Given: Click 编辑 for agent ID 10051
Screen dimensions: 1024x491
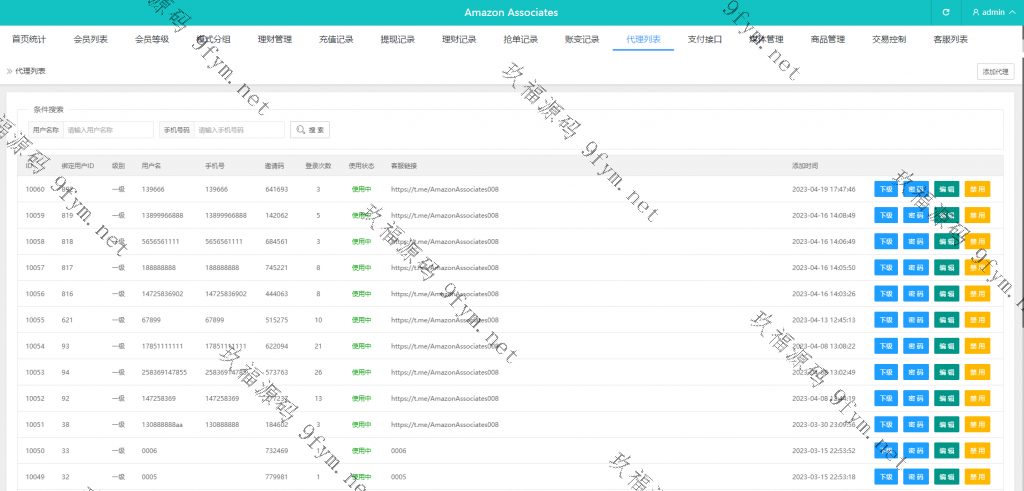Looking at the screenshot, I should point(946,424).
